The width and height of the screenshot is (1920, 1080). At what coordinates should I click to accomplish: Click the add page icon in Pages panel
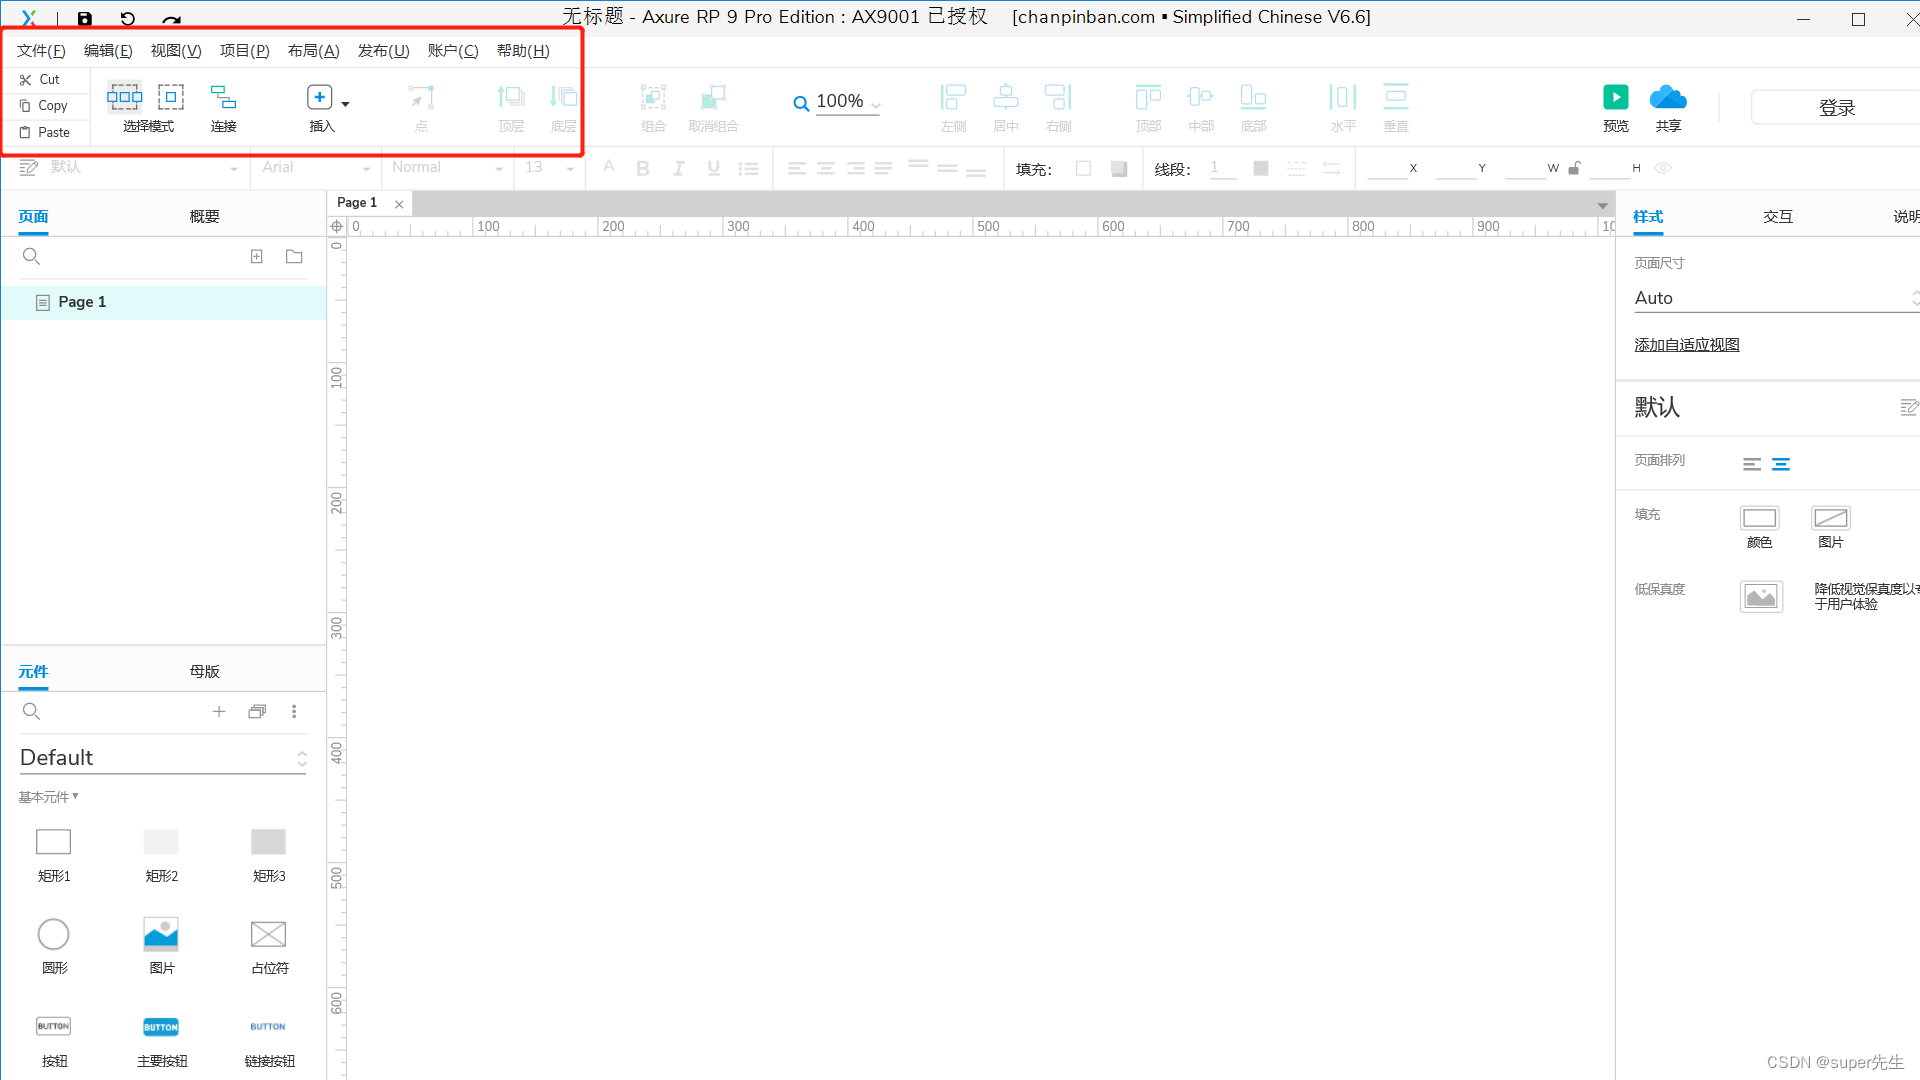click(x=257, y=257)
